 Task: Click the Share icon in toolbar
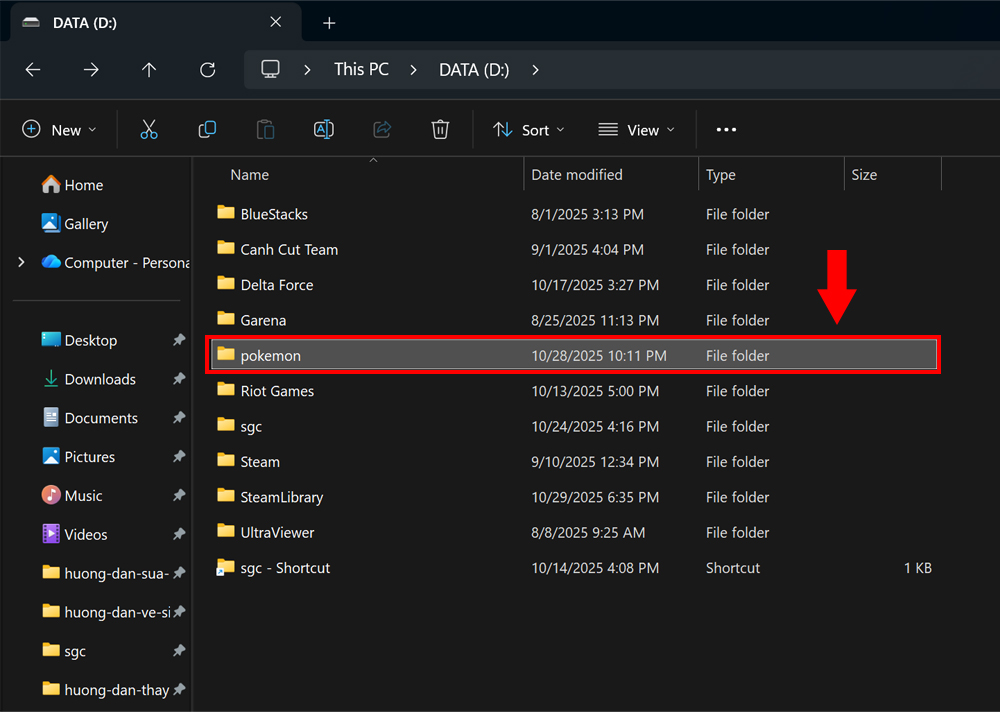381,130
